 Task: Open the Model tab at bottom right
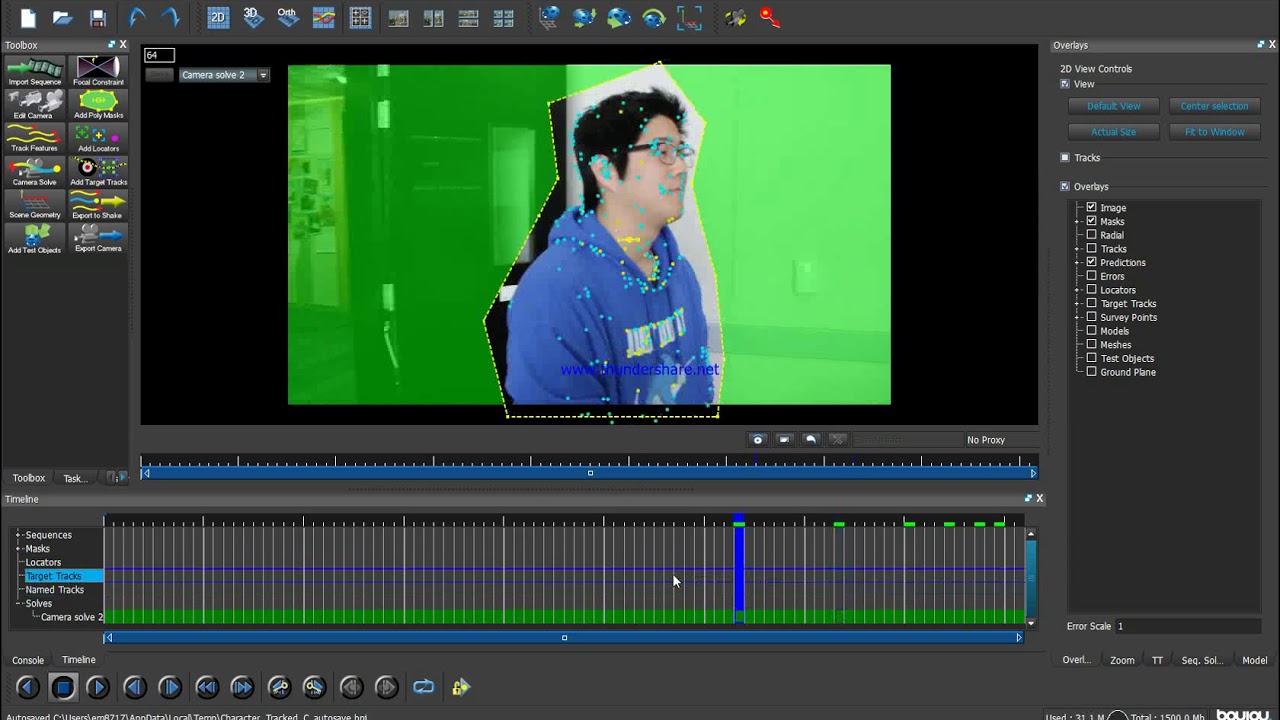click(1254, 660)
